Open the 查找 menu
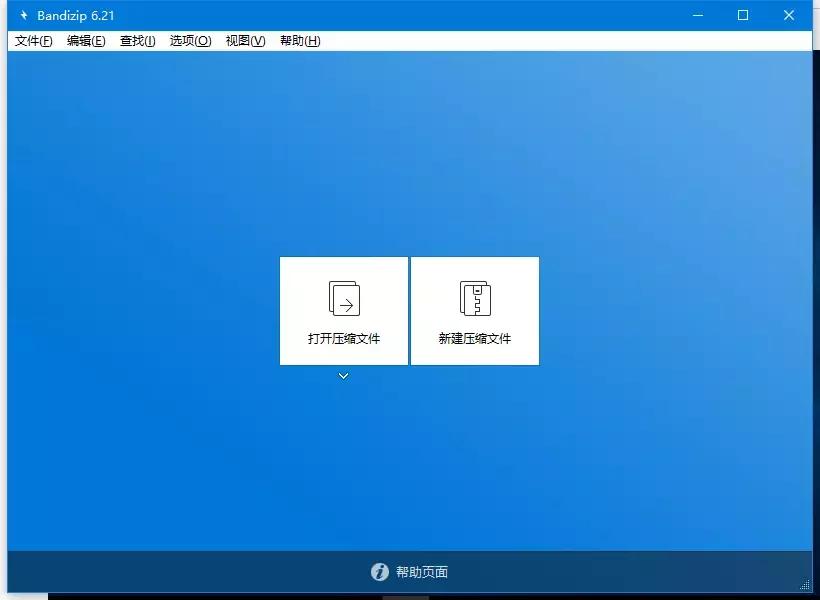This screenshot has height=600, width=820. (137, 41)
